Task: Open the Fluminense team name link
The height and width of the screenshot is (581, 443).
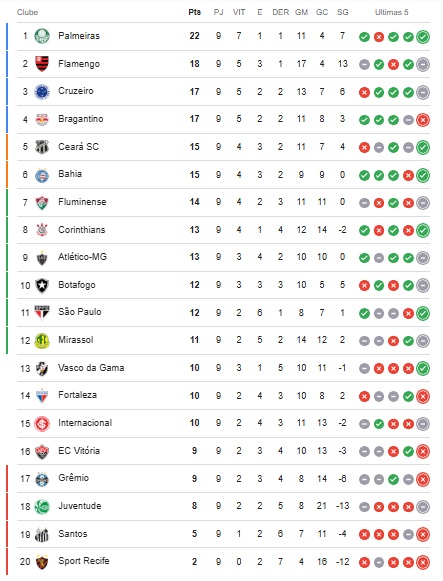Action: [x=82, y=202]
